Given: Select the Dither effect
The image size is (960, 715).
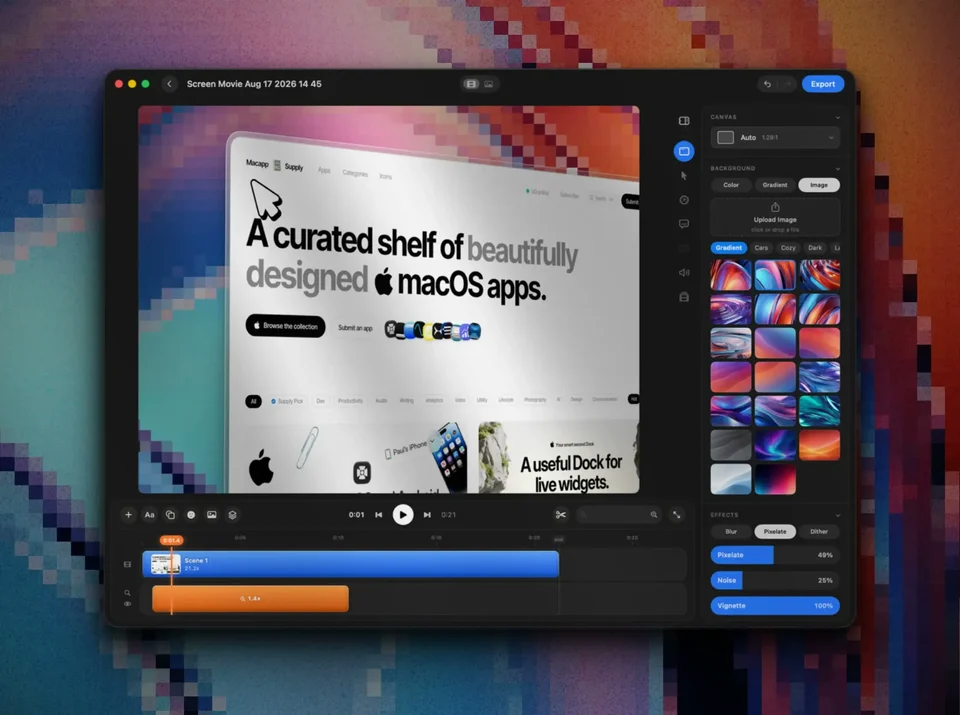Looking at the screenshot, I should [819, 531].
